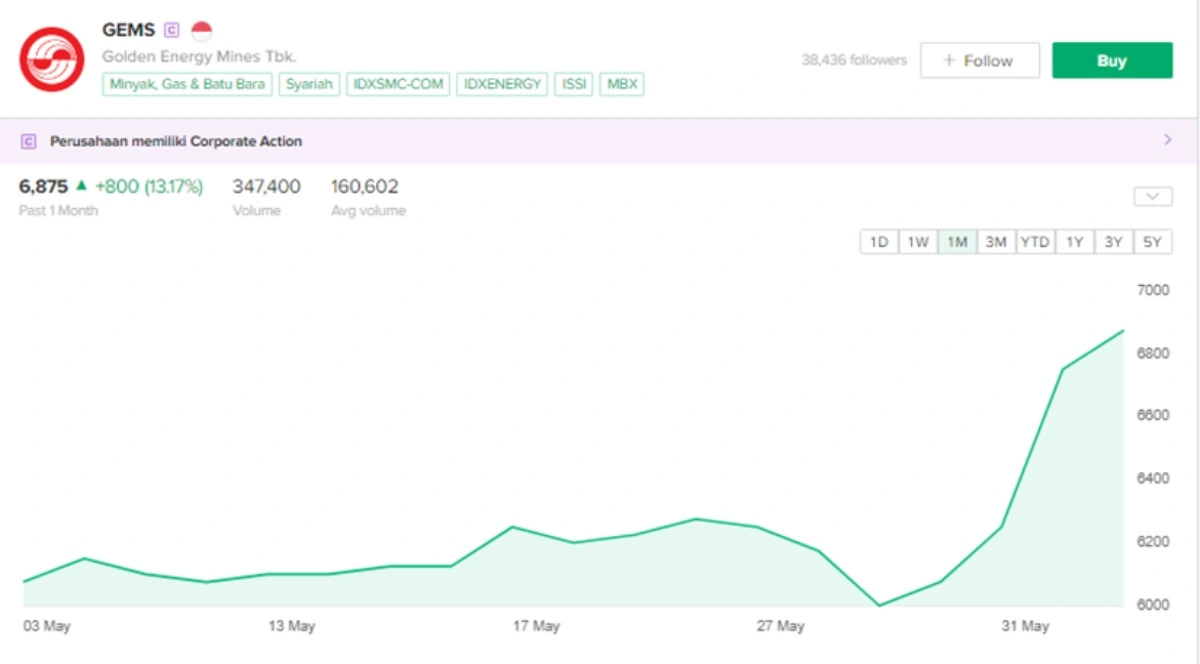Click the 27 May date label
The width and height of the screenshot is (1200, 664).
[780, 627]
